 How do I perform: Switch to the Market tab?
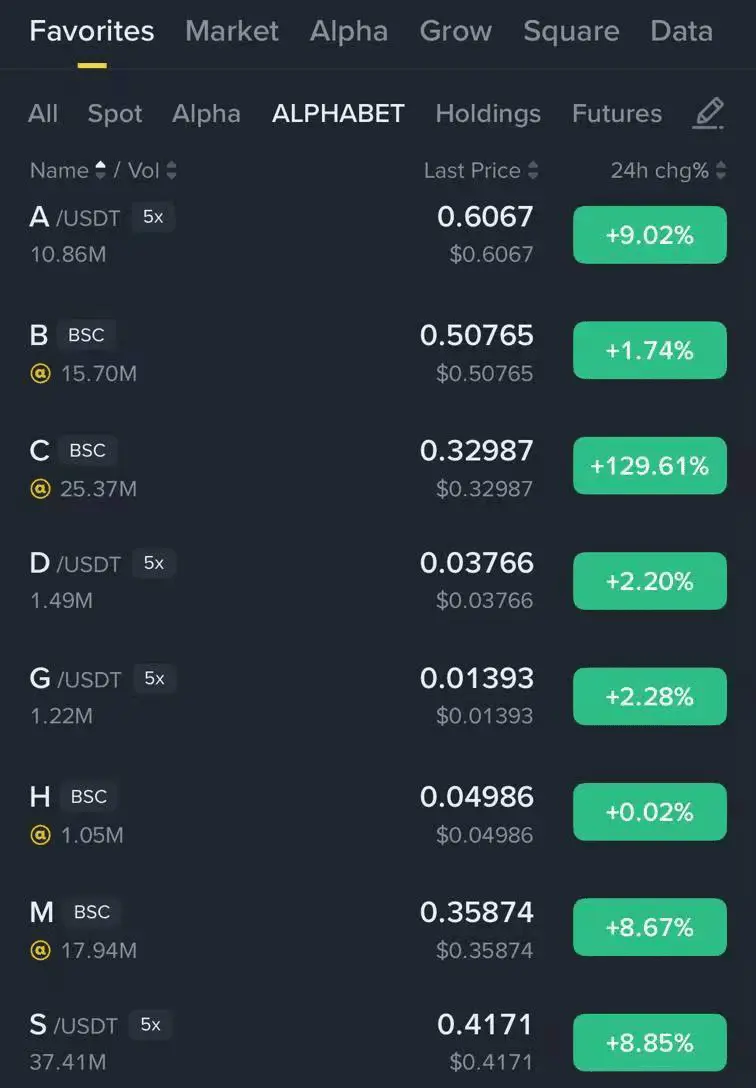(x=232, y=31)
